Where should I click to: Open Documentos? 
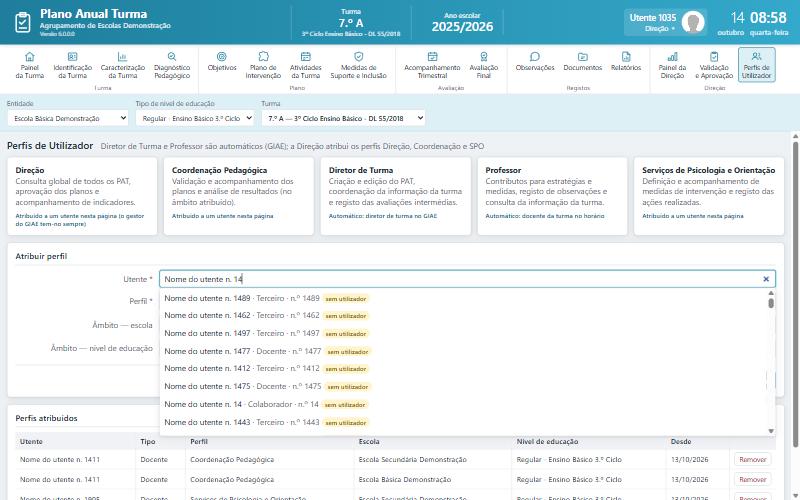[x=583, y=61]
